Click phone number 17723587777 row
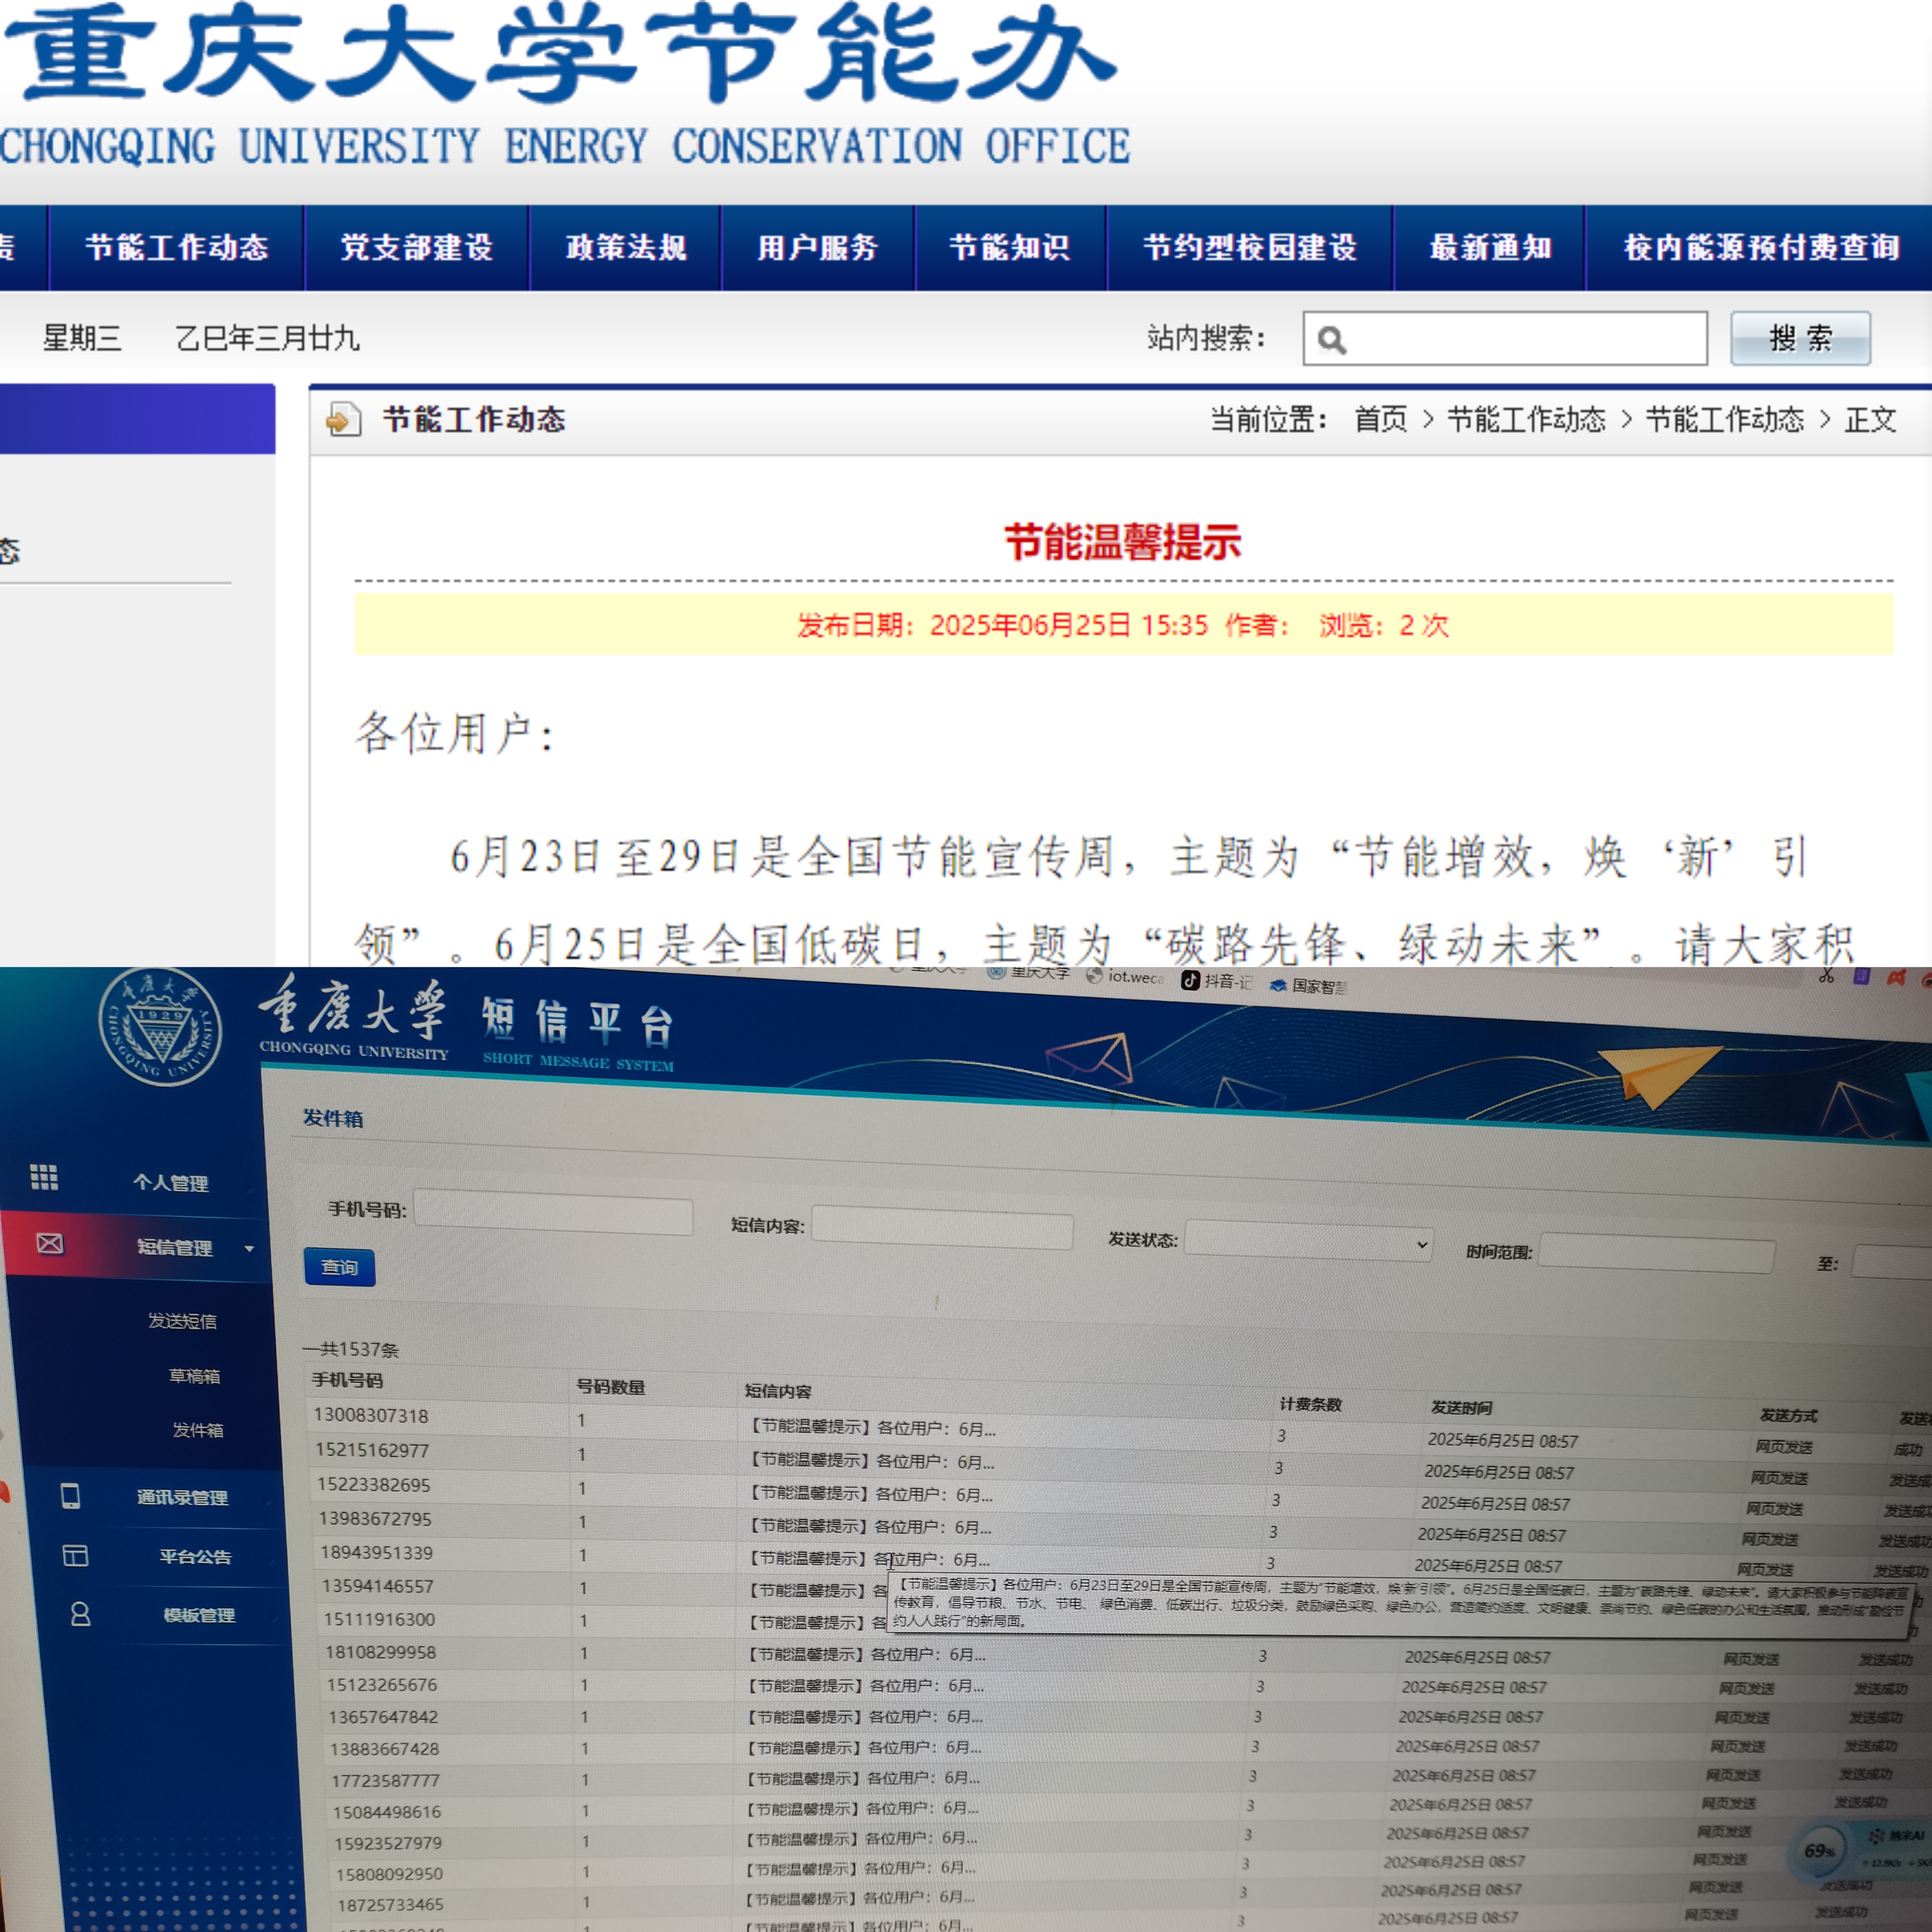This screenshot has width=1932, height=1932. click(386, 1780)
